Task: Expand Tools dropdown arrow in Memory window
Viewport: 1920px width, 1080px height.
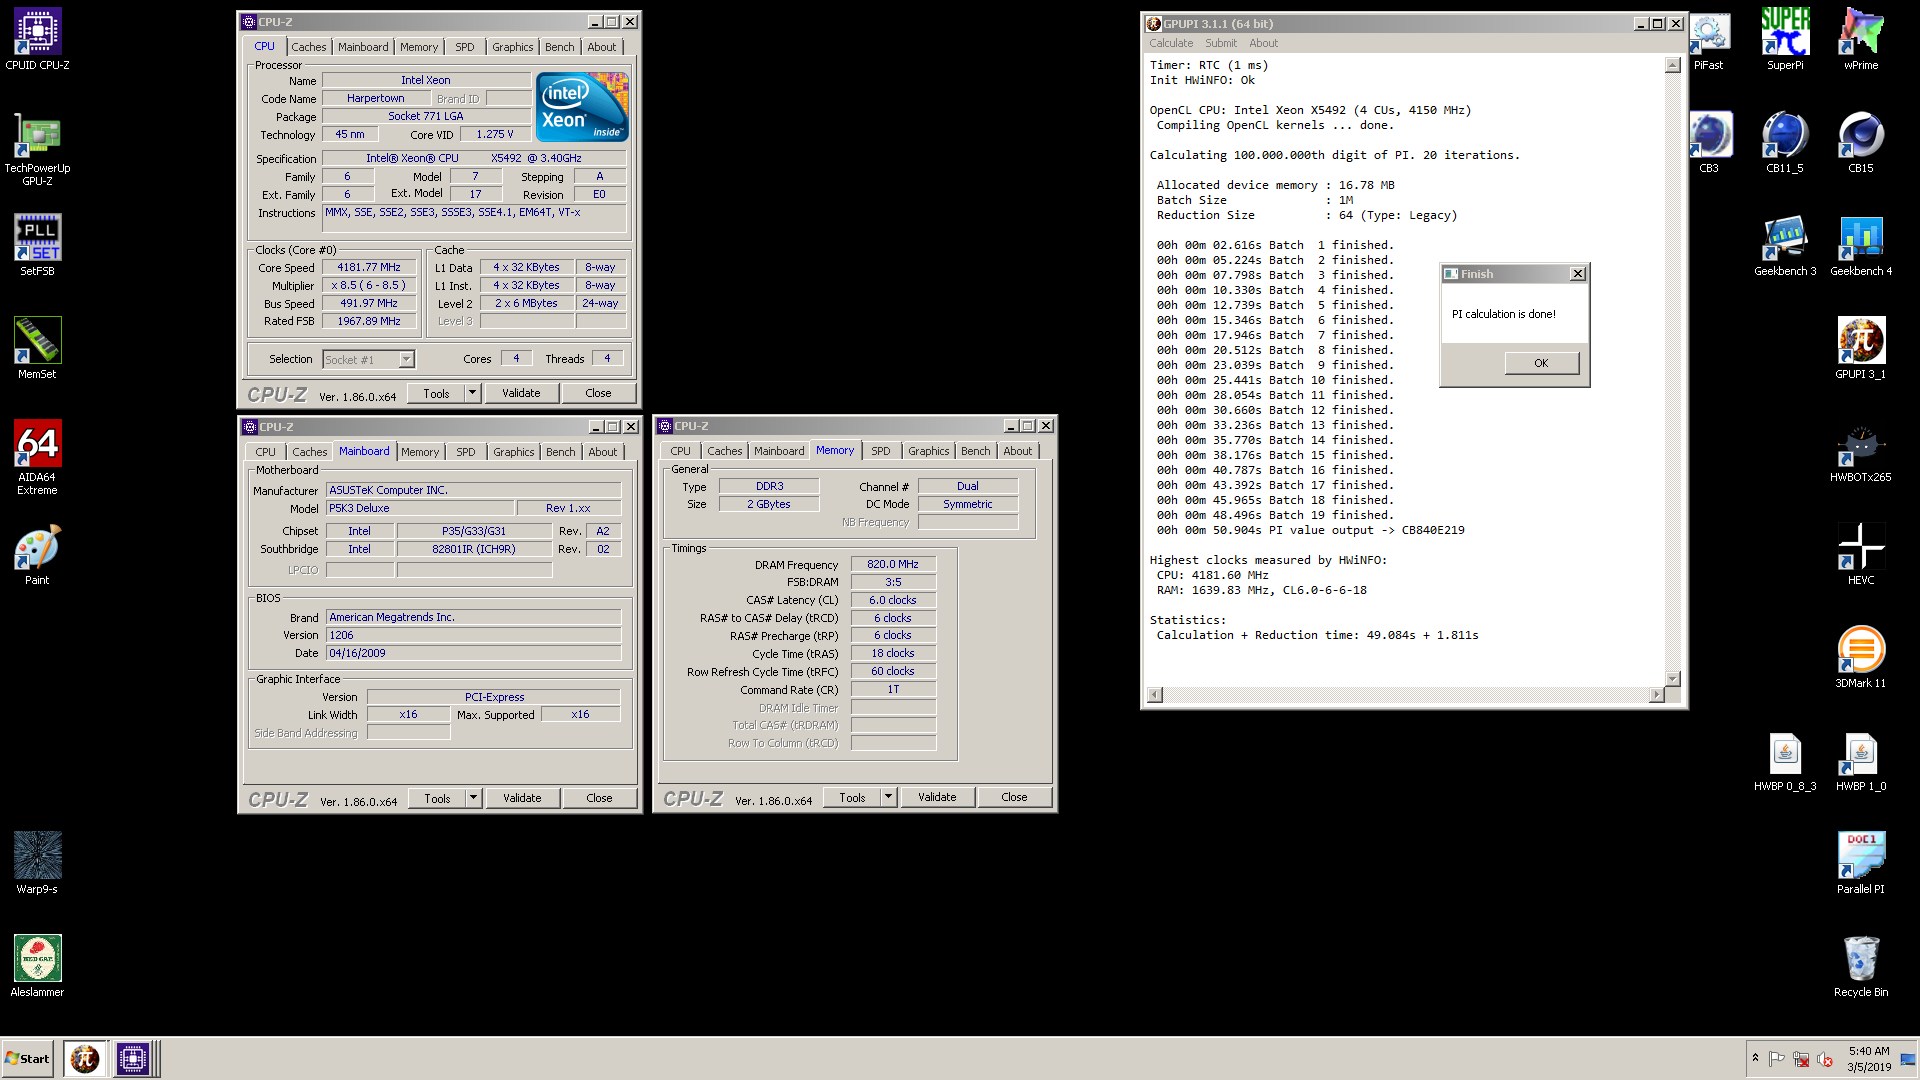Action: point(888,797)
